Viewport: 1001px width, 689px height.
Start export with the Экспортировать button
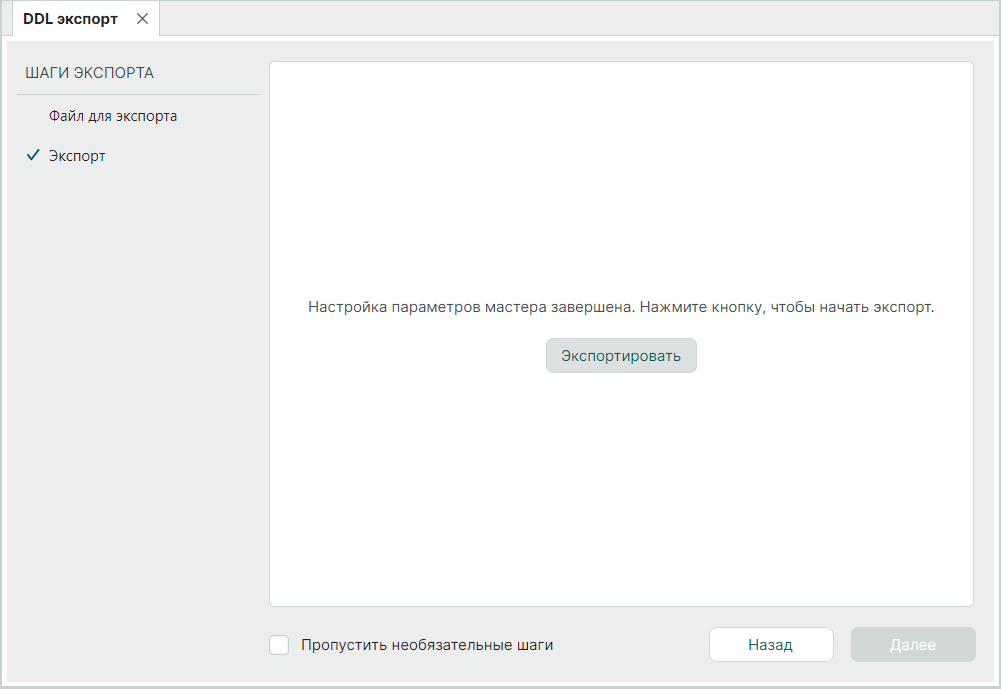621,356
